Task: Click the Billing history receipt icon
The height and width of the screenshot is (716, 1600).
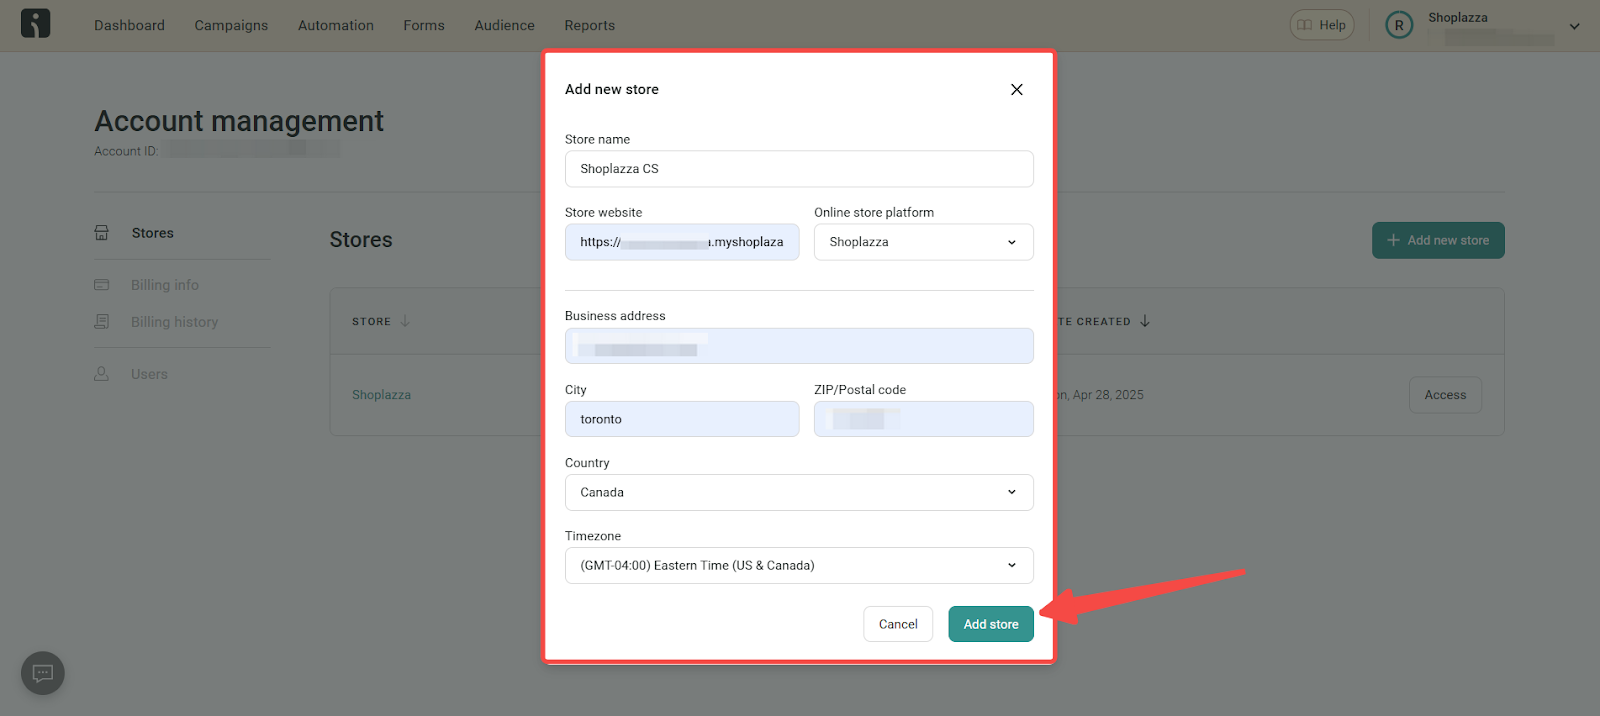Action: point(102,322)
